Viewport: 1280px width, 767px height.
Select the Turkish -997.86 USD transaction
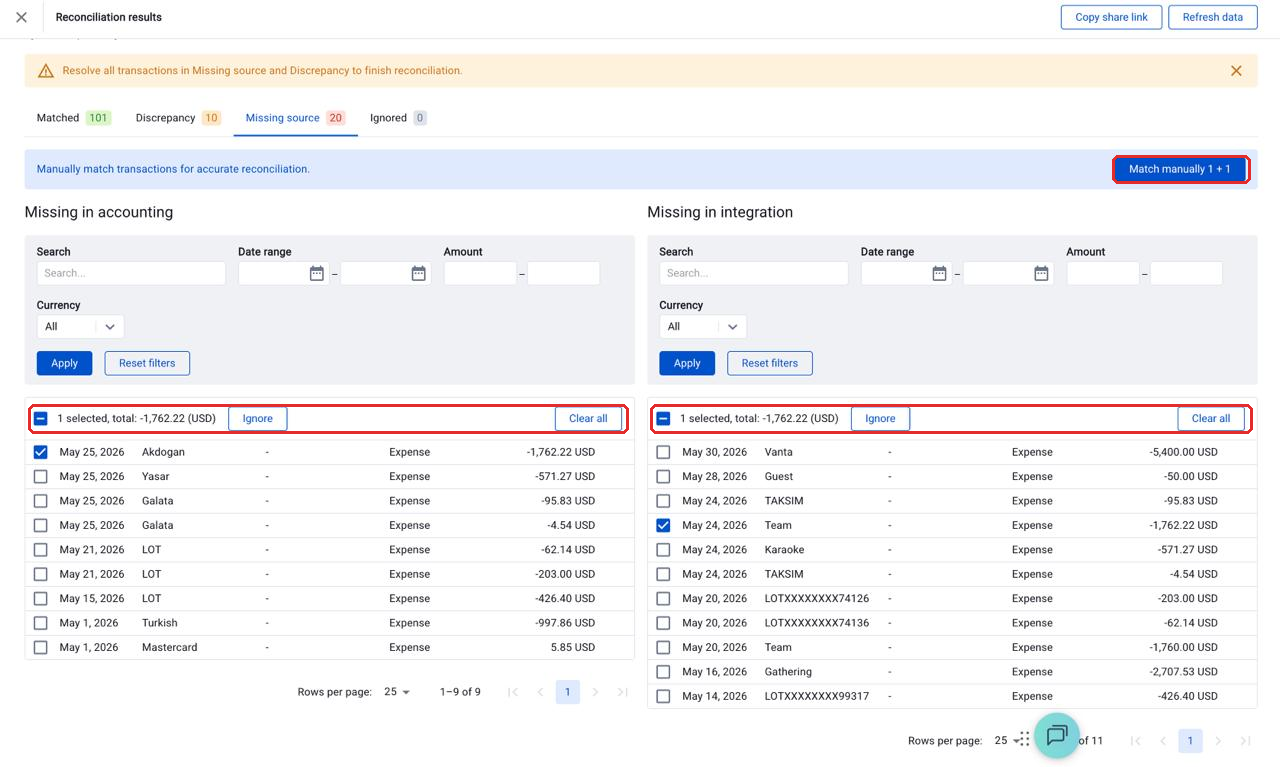click(41, 623)
